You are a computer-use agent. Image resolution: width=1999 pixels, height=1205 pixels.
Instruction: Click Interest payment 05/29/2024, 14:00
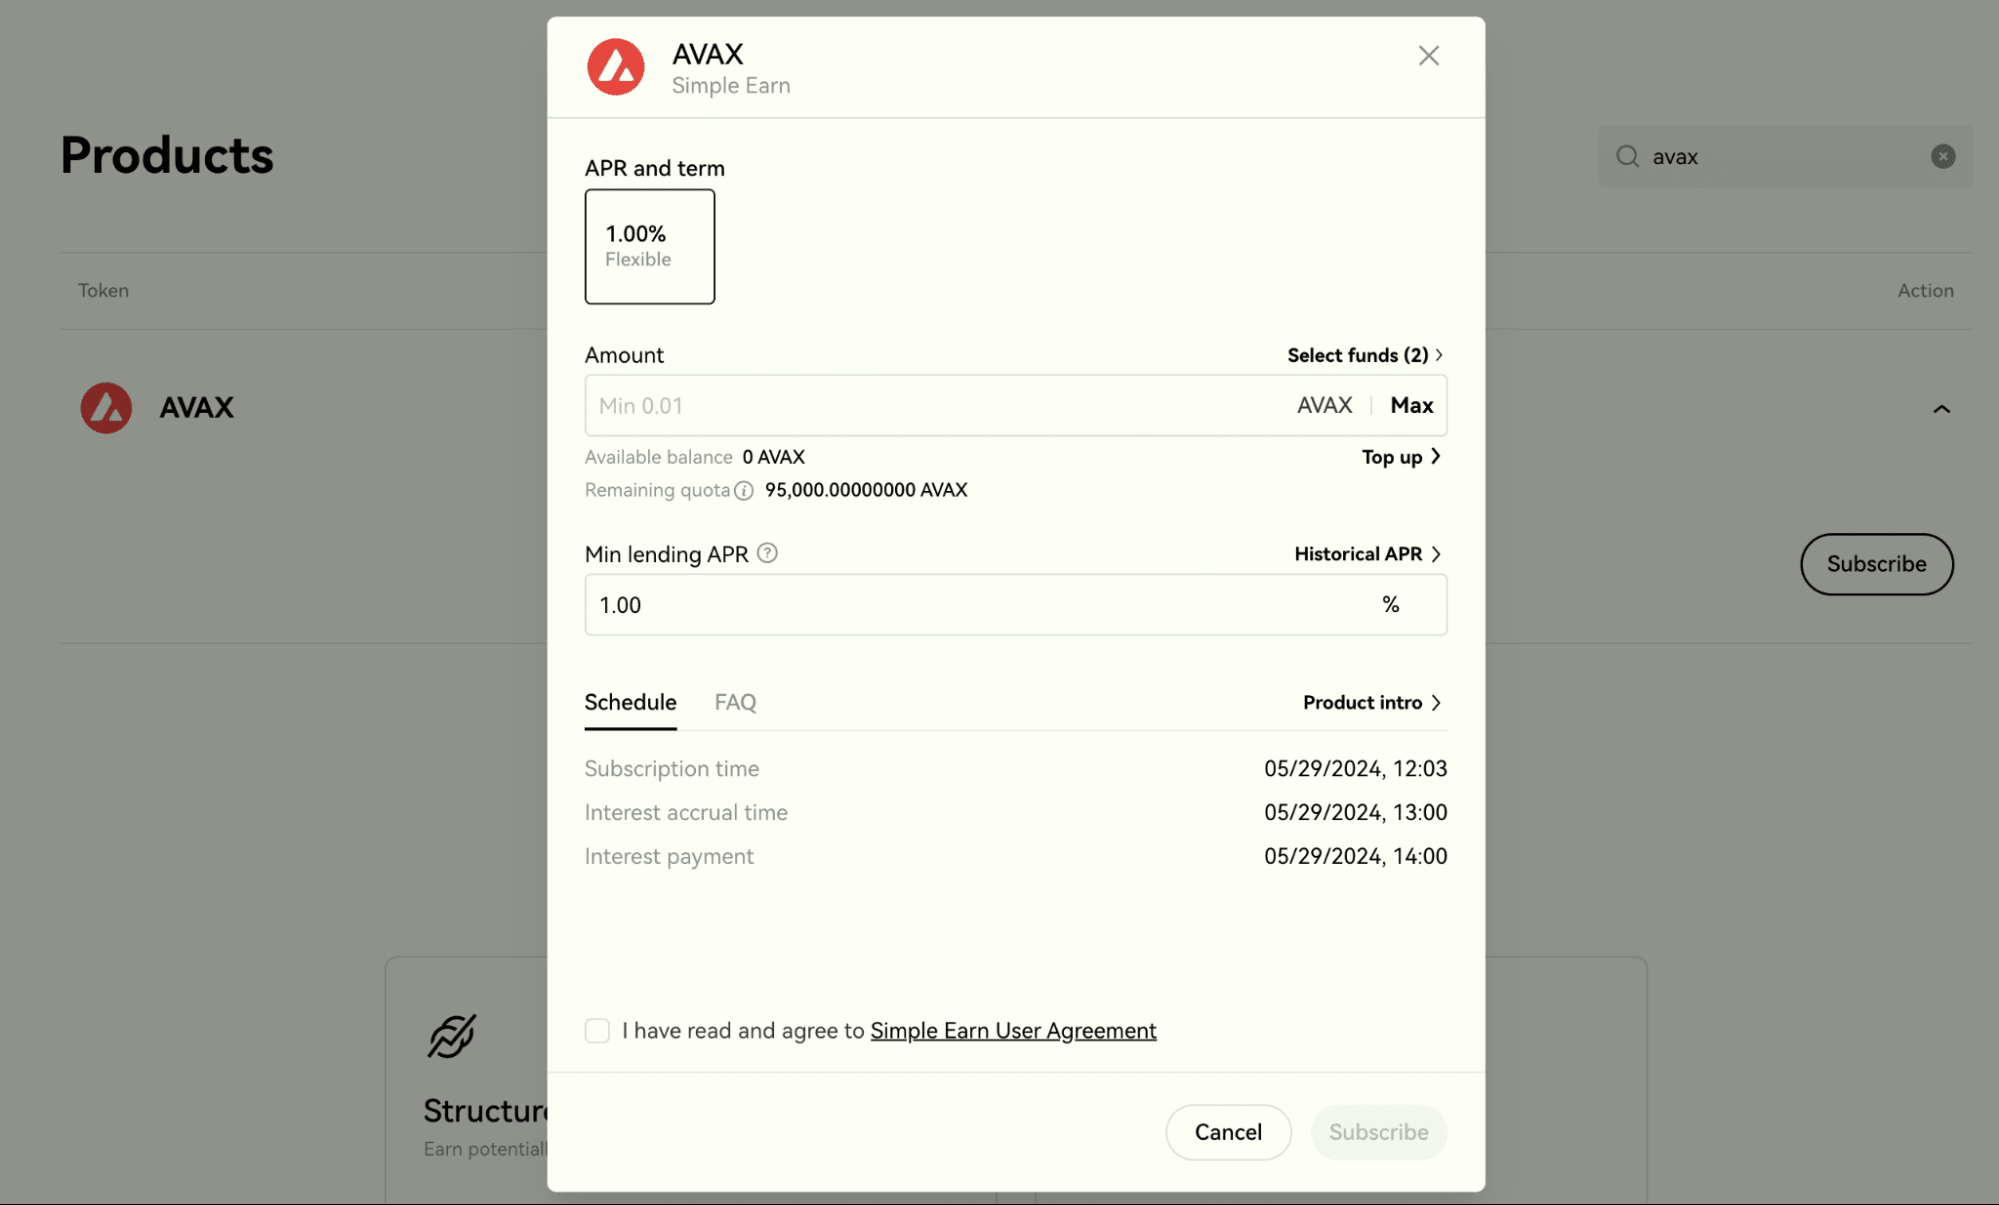[x=1355, y=856]
